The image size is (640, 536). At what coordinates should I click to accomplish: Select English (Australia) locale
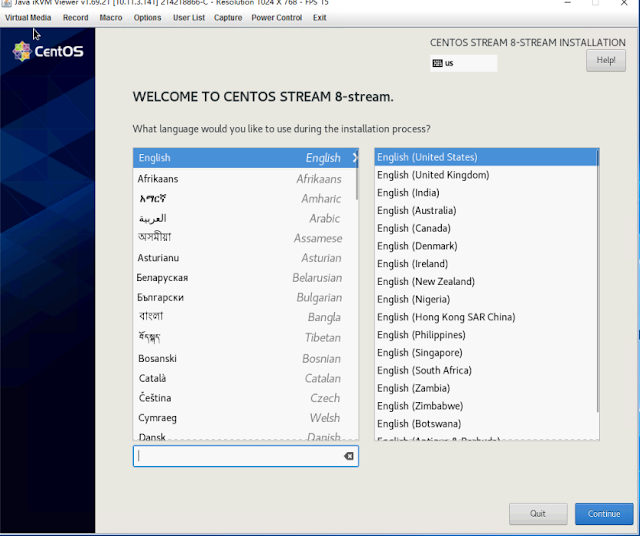click(x=486, y=210)
